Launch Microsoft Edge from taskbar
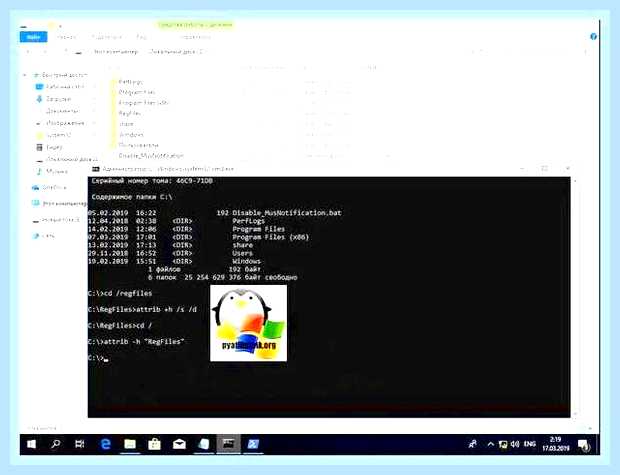620x475 pixels. (x=105, y=444)
